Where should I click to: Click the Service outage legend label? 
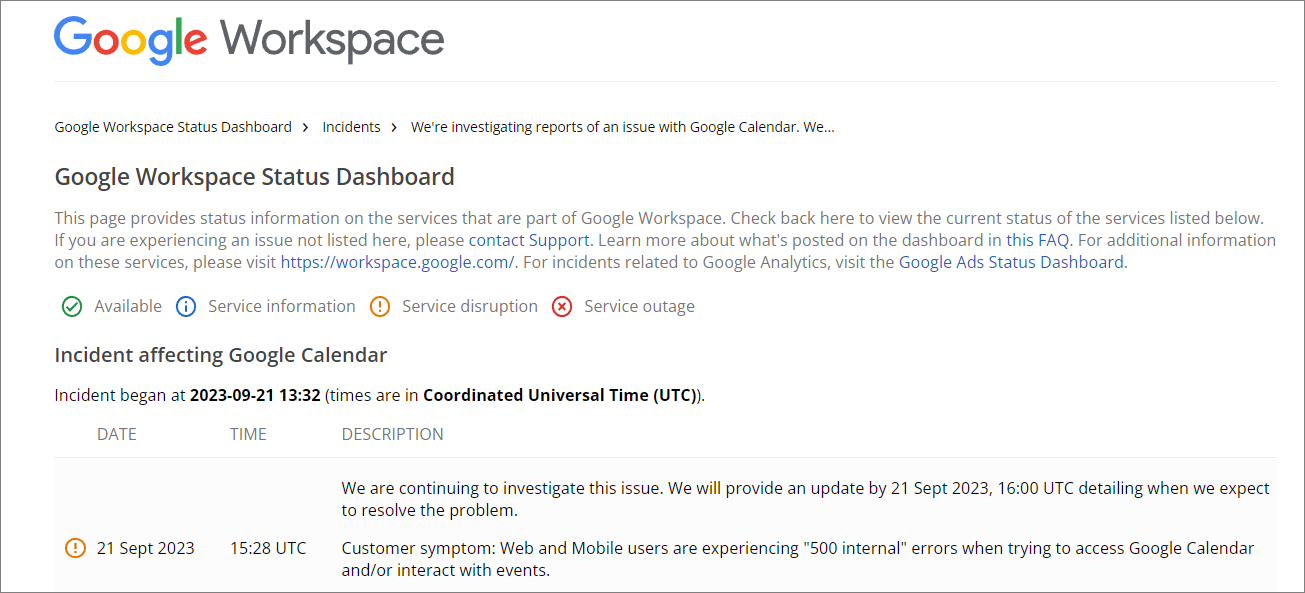click(640, 306)
